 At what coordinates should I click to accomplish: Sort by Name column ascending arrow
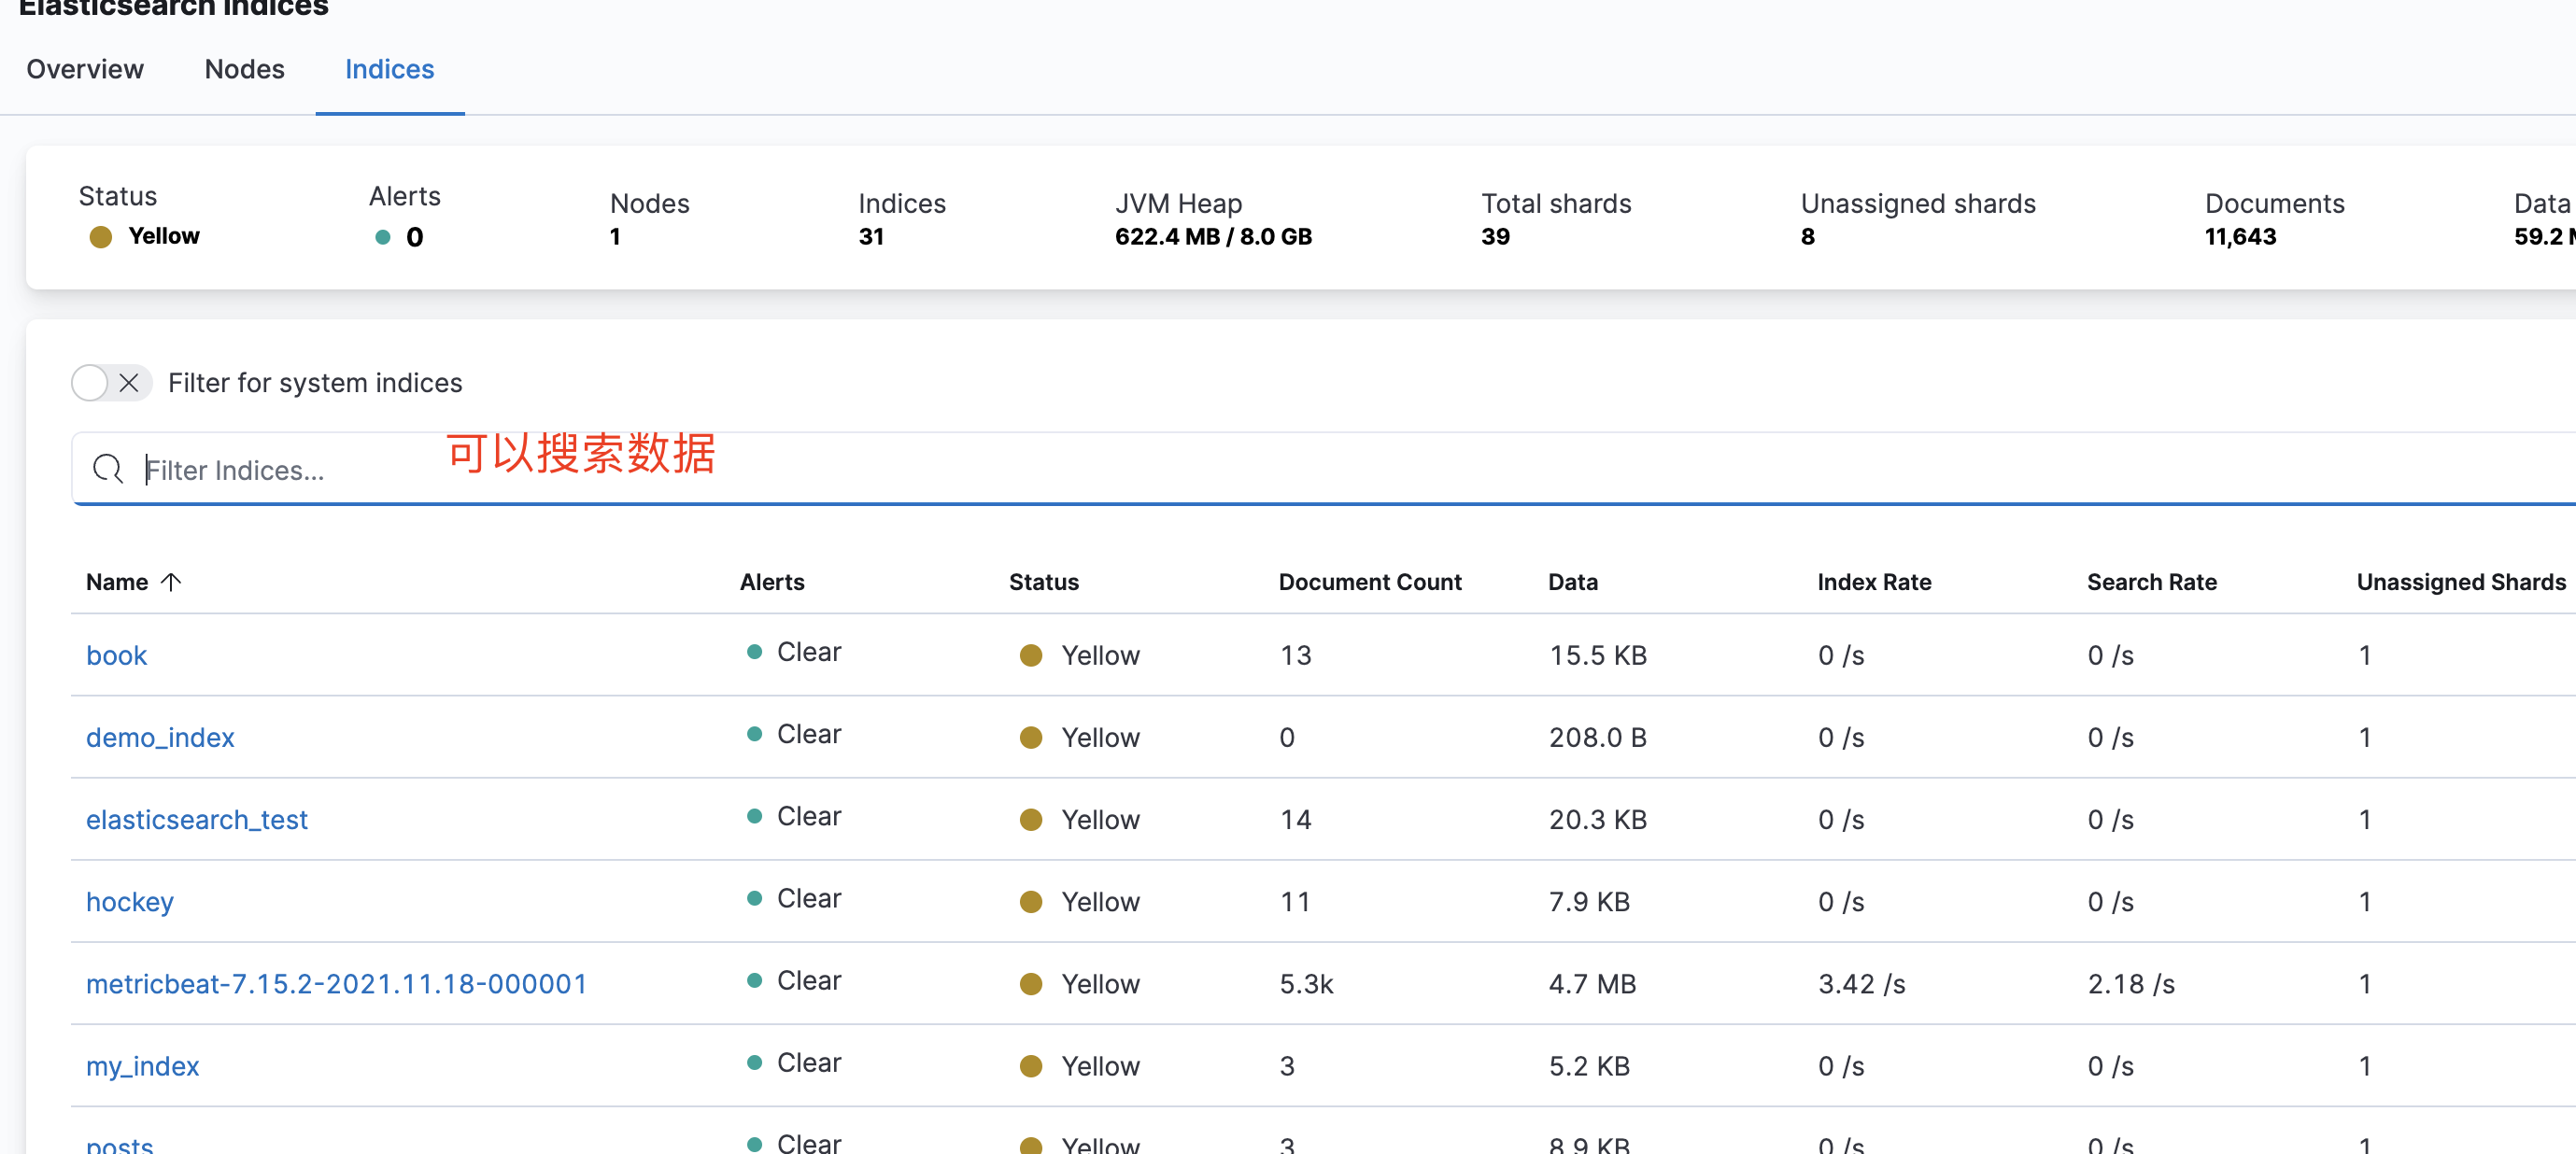point(171,582)
